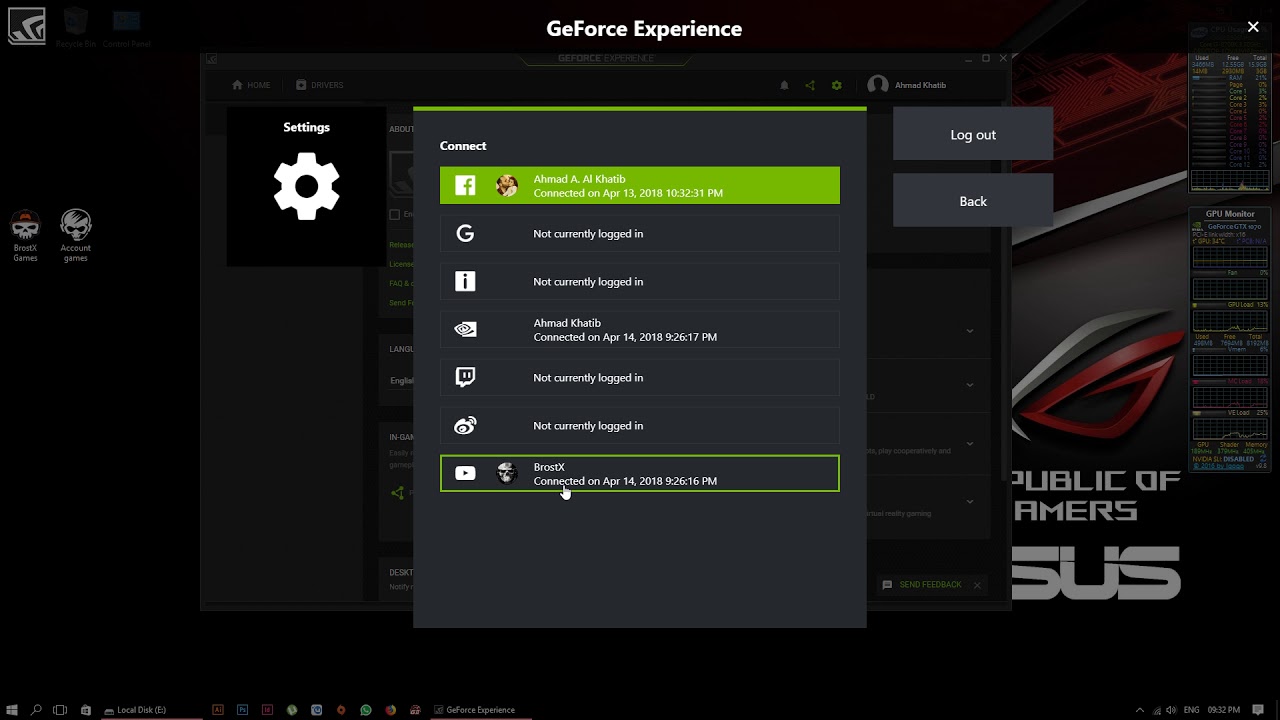
Task: Select the connected Facebook account row
Action: tap(640, 186)
